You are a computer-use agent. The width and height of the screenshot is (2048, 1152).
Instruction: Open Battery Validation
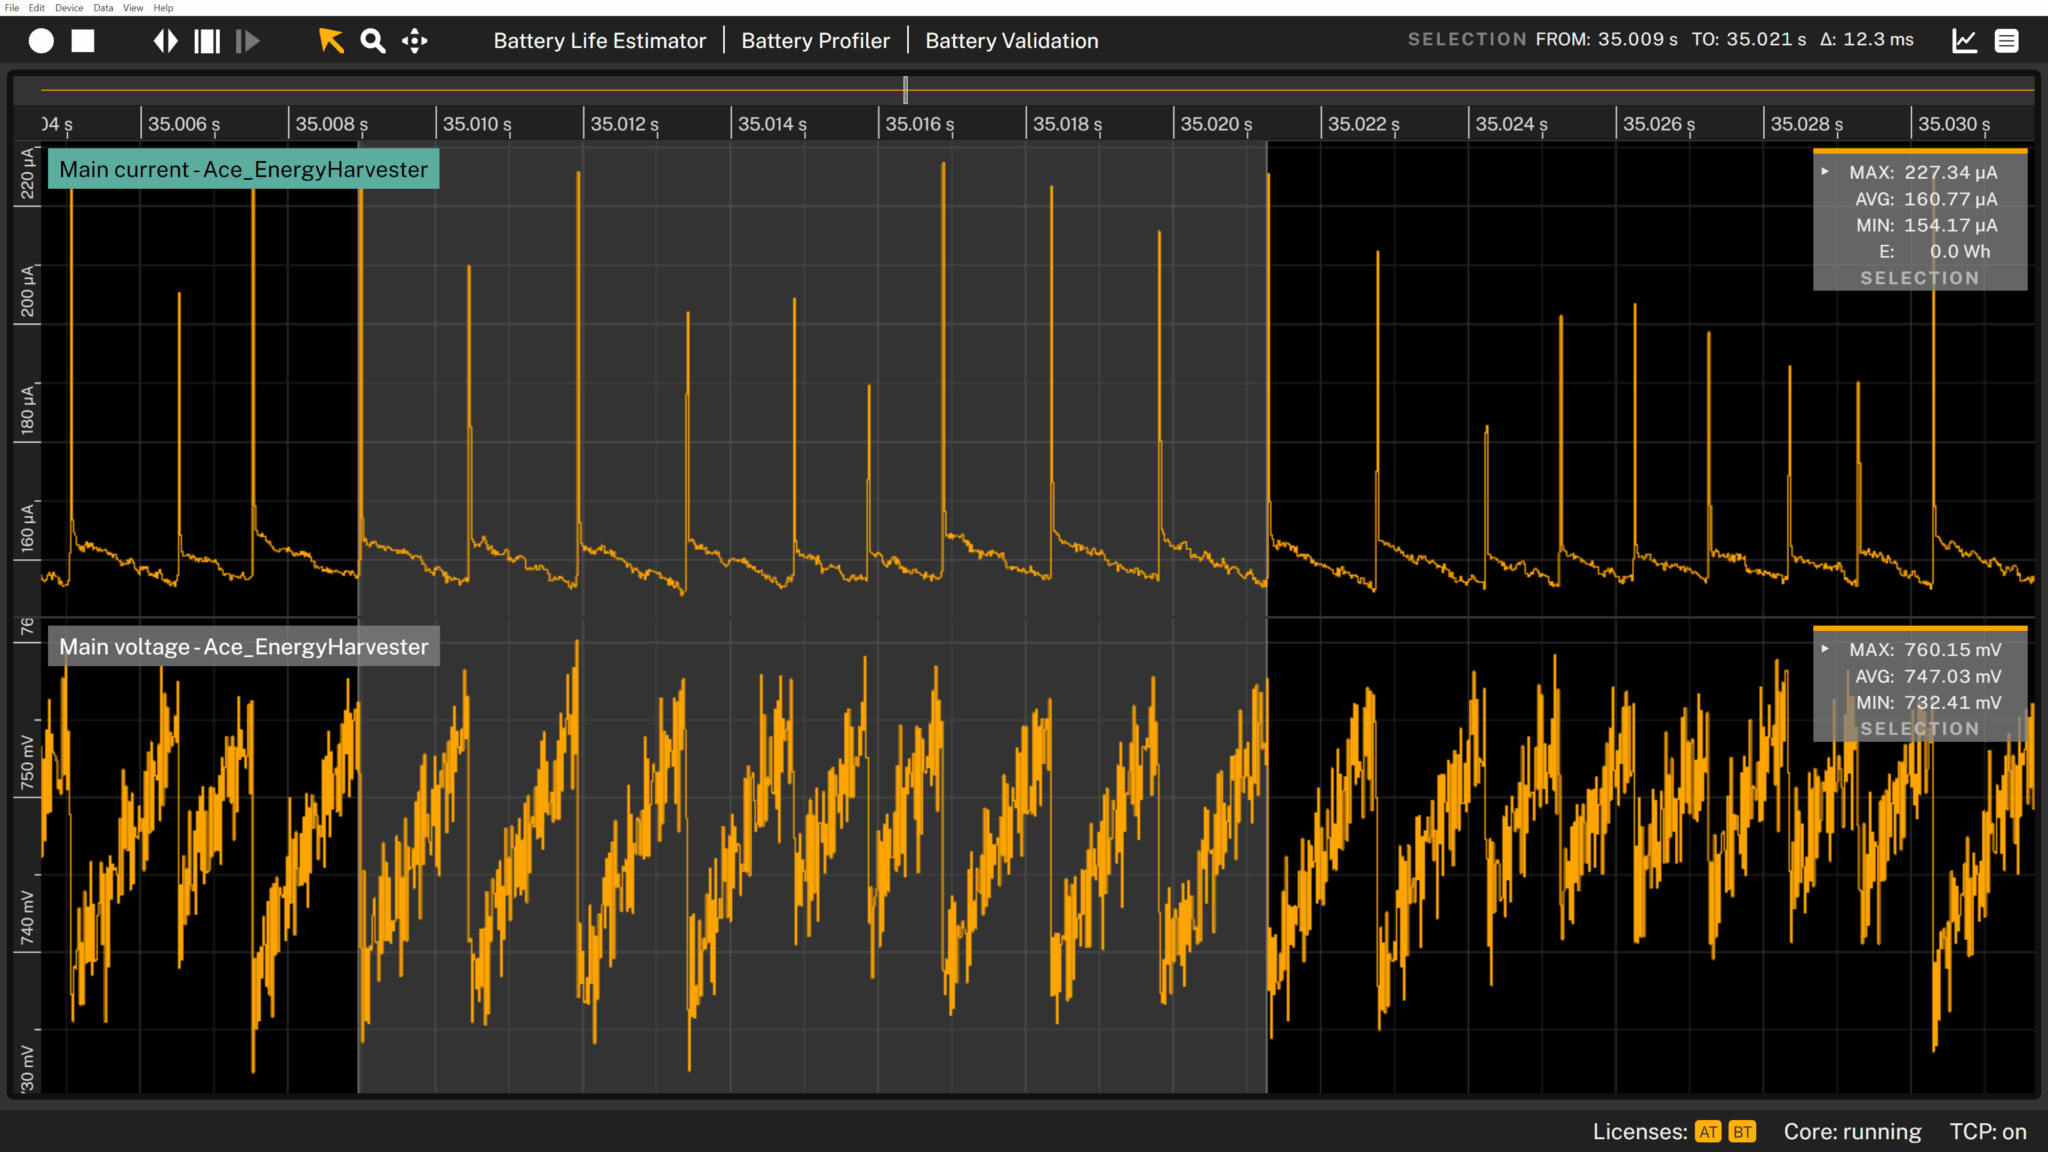[x=1011, y=41]
